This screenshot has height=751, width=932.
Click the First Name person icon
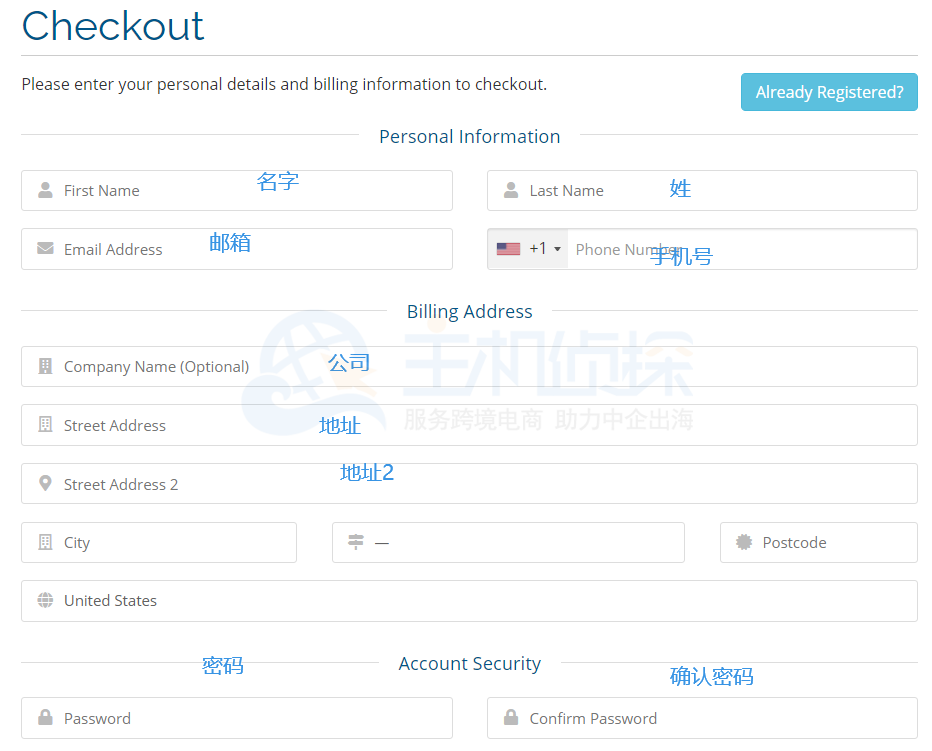(45, 190)
